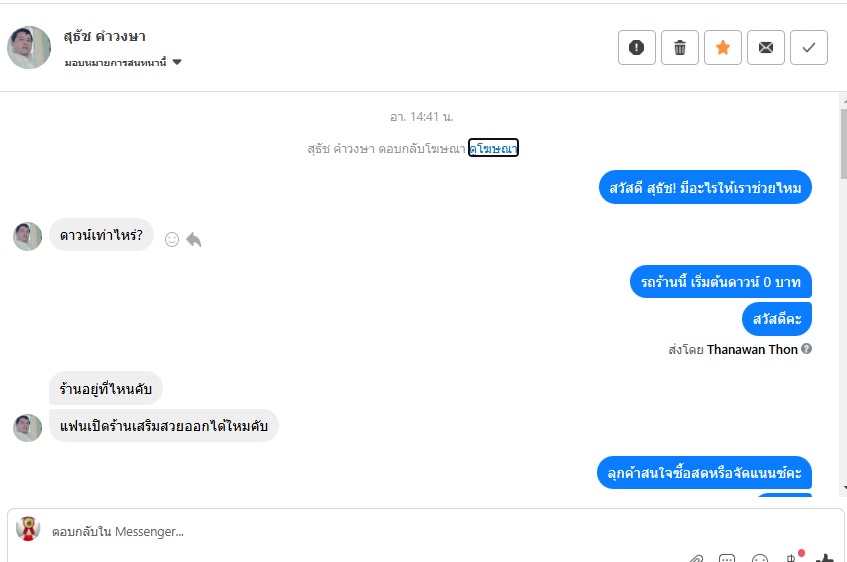Open info for sender Thanawan Thon

pos(806,349)
